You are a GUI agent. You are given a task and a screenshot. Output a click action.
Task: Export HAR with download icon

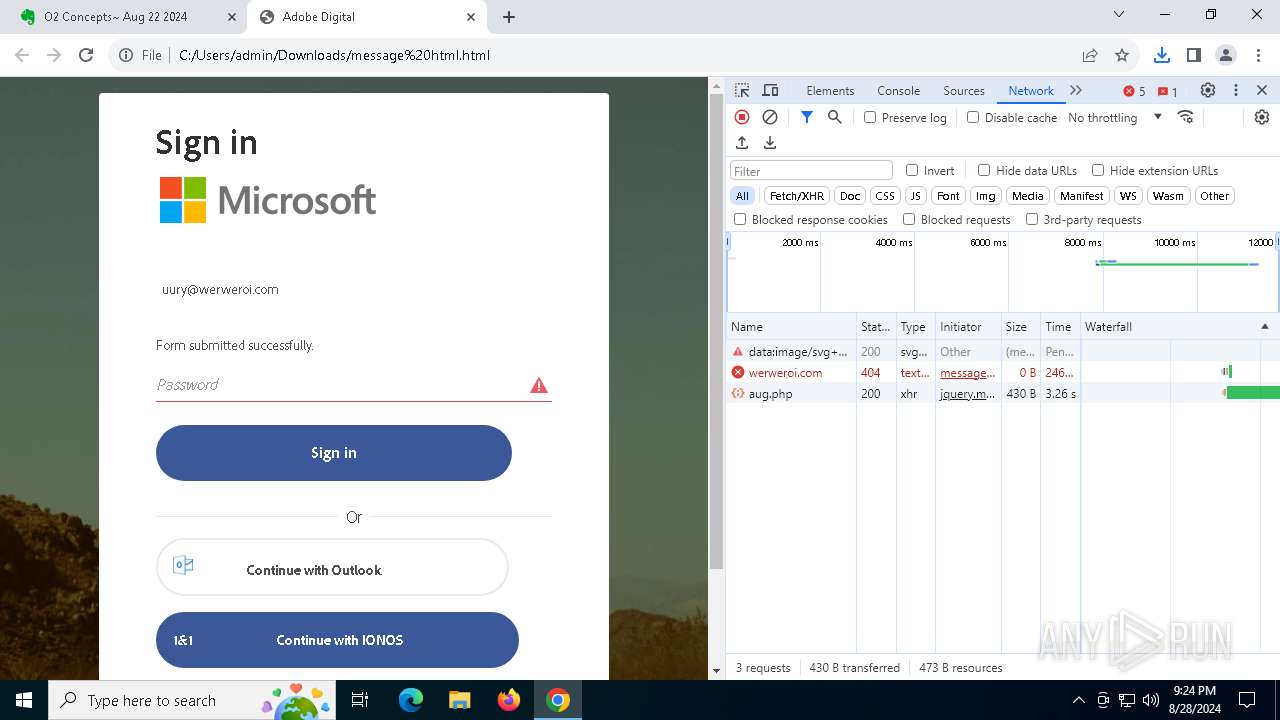(x=770, y=143)
